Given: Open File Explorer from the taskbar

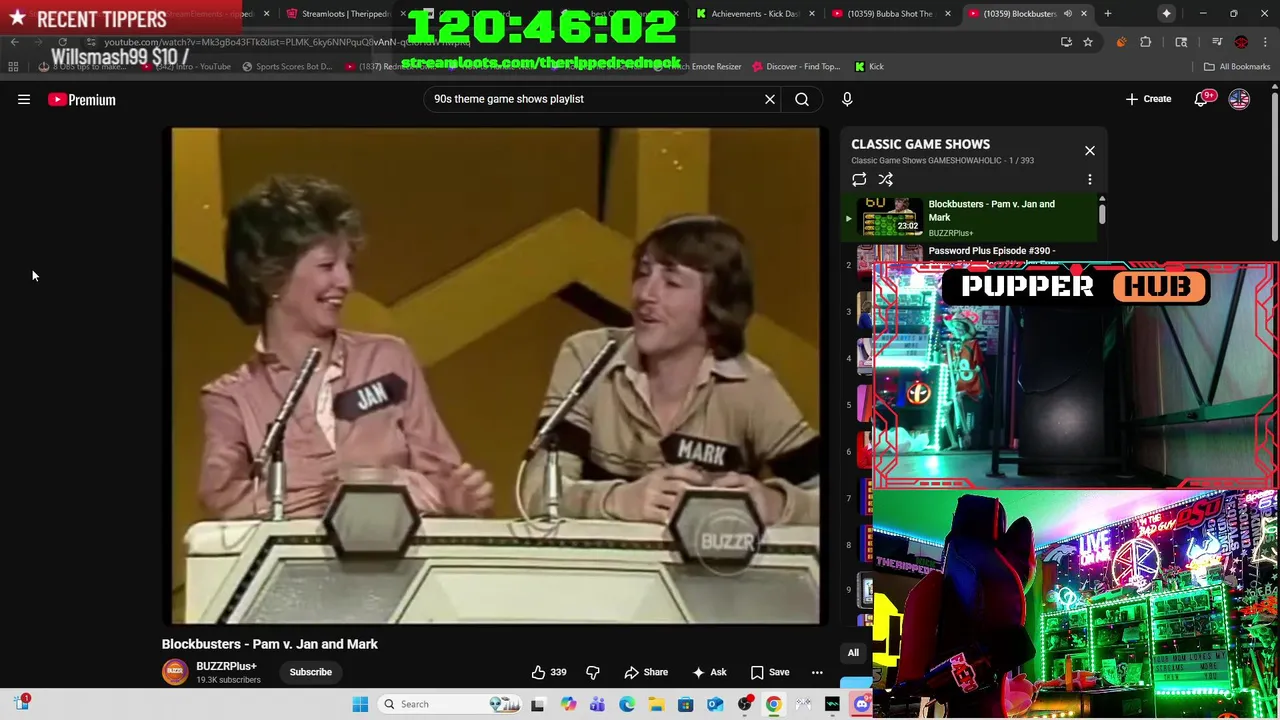Looking at the screenshot, I should click(656, 704).
